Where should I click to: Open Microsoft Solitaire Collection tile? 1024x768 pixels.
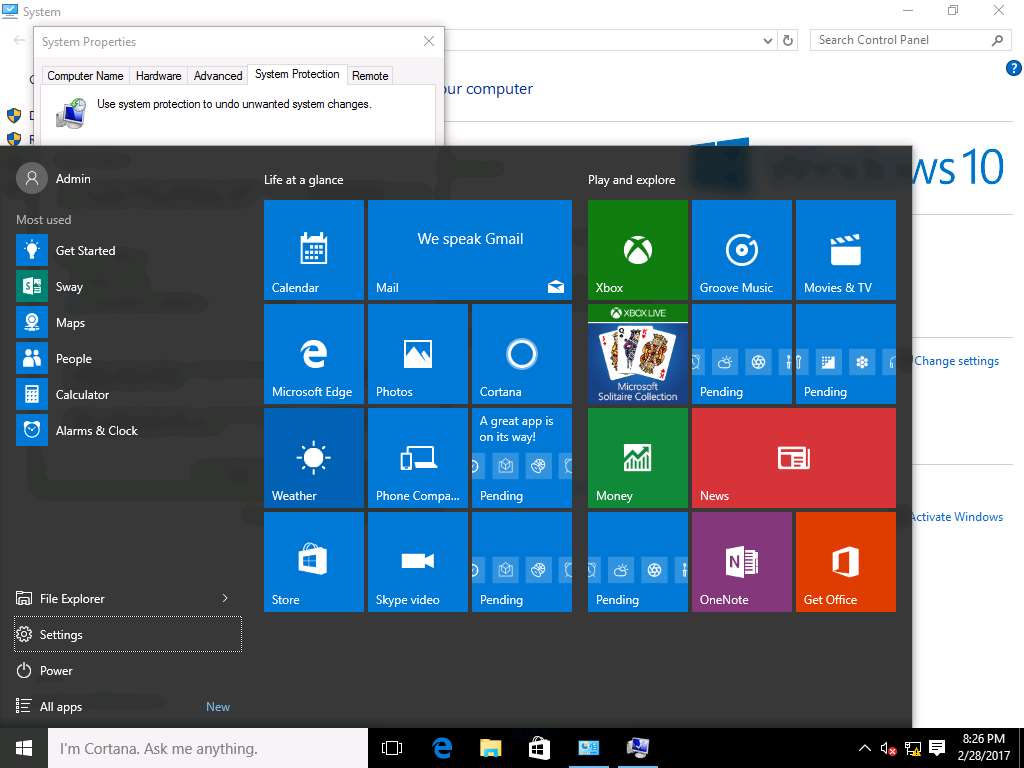pos(637,353)
